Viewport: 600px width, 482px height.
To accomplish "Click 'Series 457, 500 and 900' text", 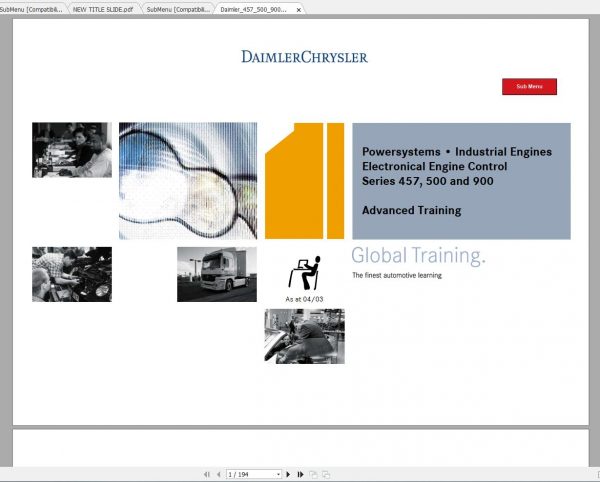I will pos(427,181).
